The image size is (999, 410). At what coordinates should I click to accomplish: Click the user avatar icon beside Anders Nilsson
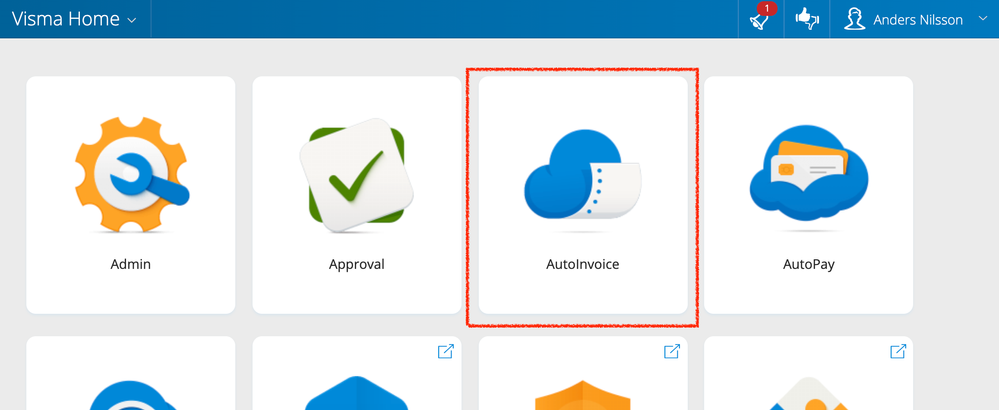point(854,19)
